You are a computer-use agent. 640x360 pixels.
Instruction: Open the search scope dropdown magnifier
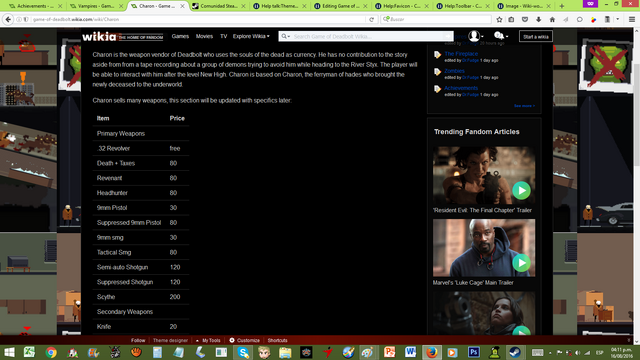point(285,36)
